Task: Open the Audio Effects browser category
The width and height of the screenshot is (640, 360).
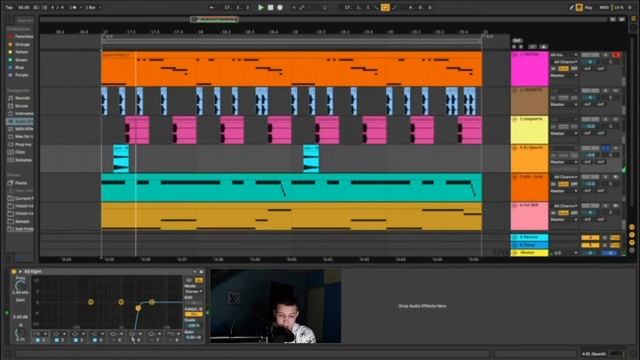Action: pyautogui.click(x=20, y=121)
